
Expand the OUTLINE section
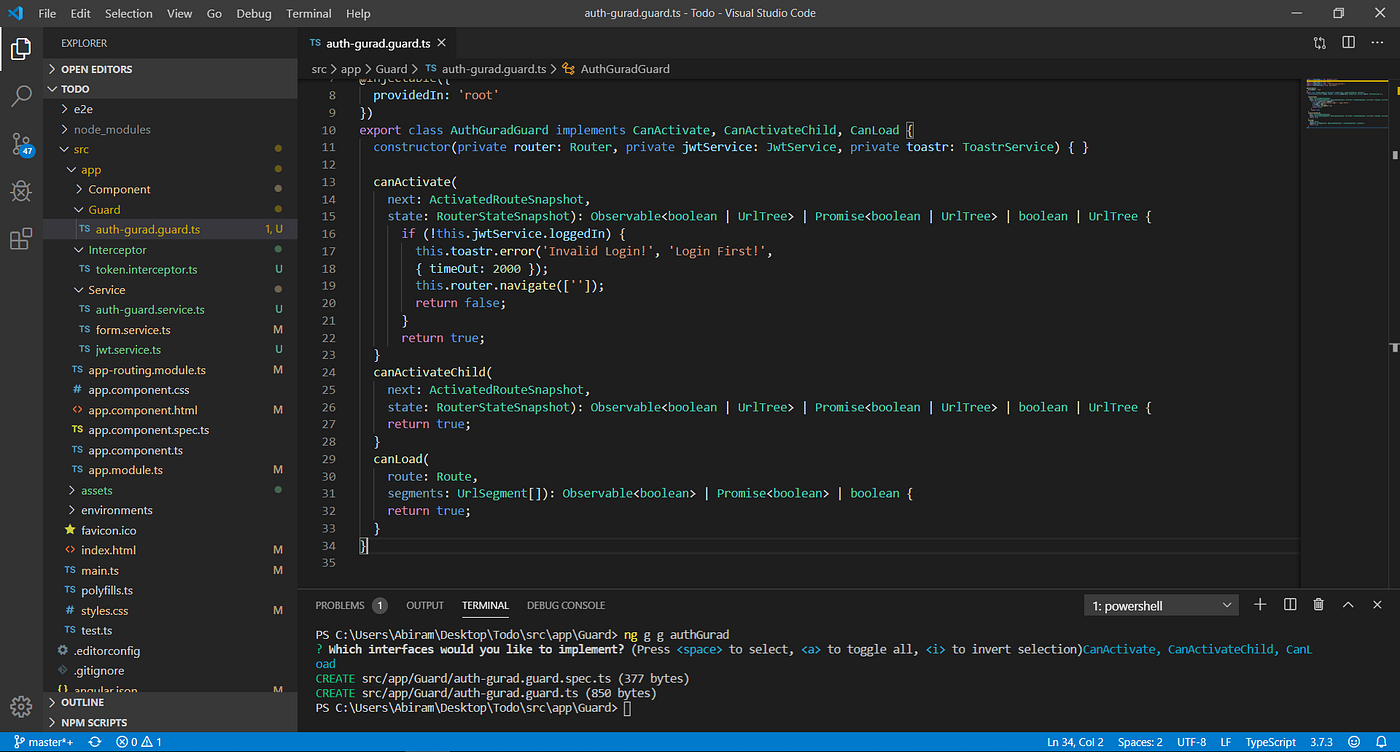tap(82, 702)
